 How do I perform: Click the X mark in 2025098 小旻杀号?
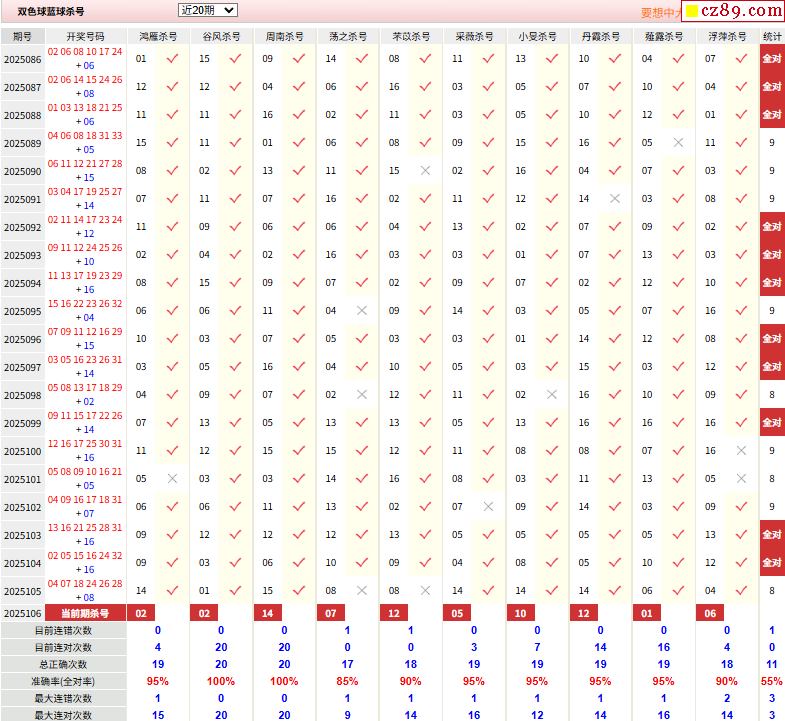(x=551, y=395)
